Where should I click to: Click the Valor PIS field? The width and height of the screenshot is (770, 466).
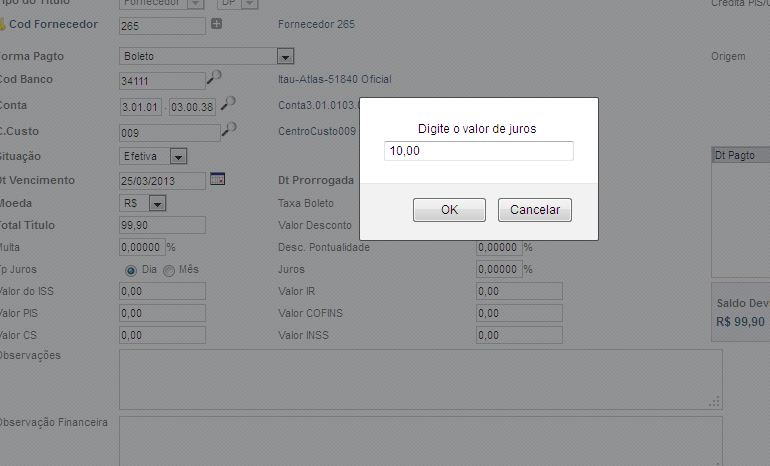pyautogui.click(x=162, y=313)
